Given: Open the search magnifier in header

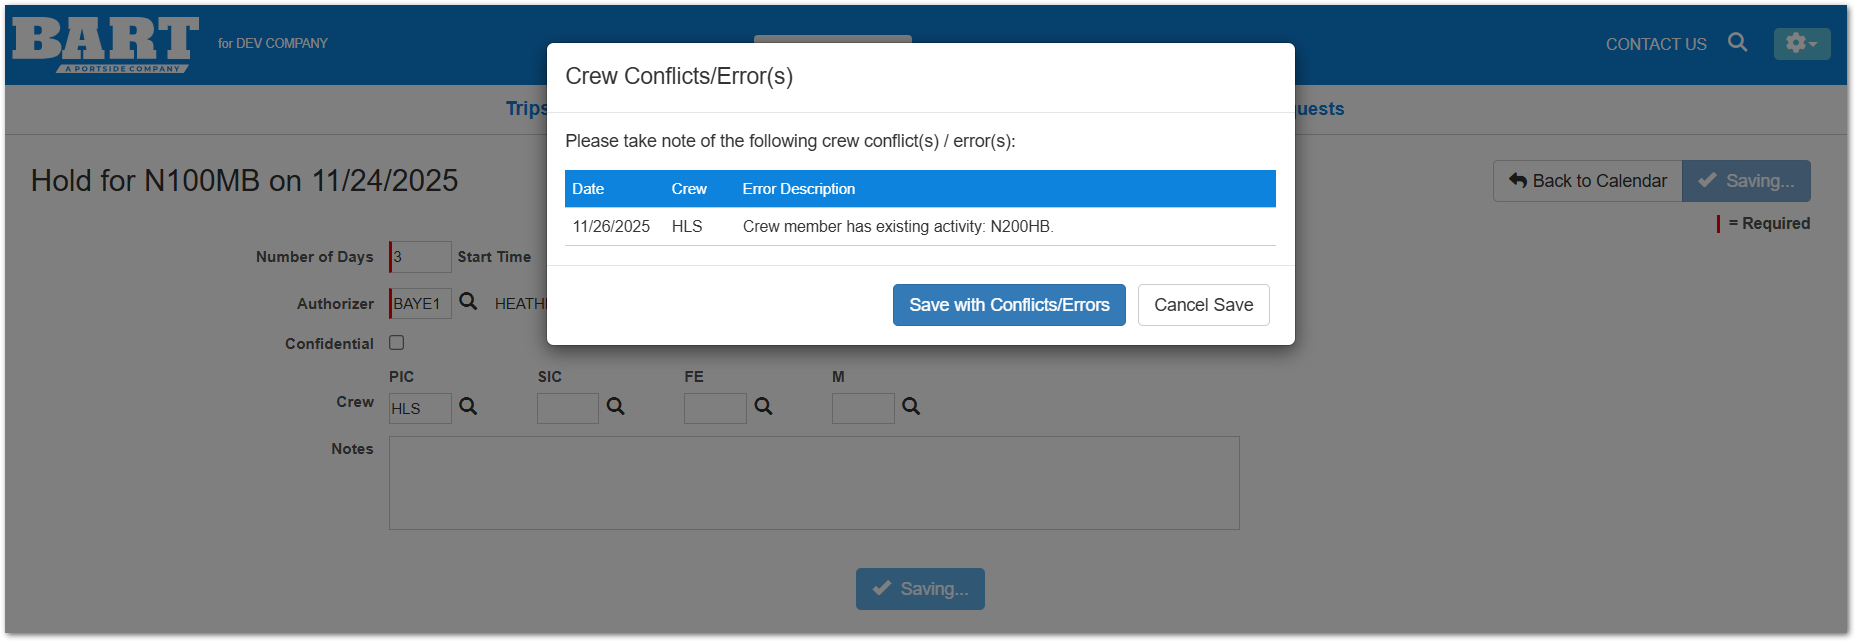Looking at the screenshot, I should coord(1737,42).
